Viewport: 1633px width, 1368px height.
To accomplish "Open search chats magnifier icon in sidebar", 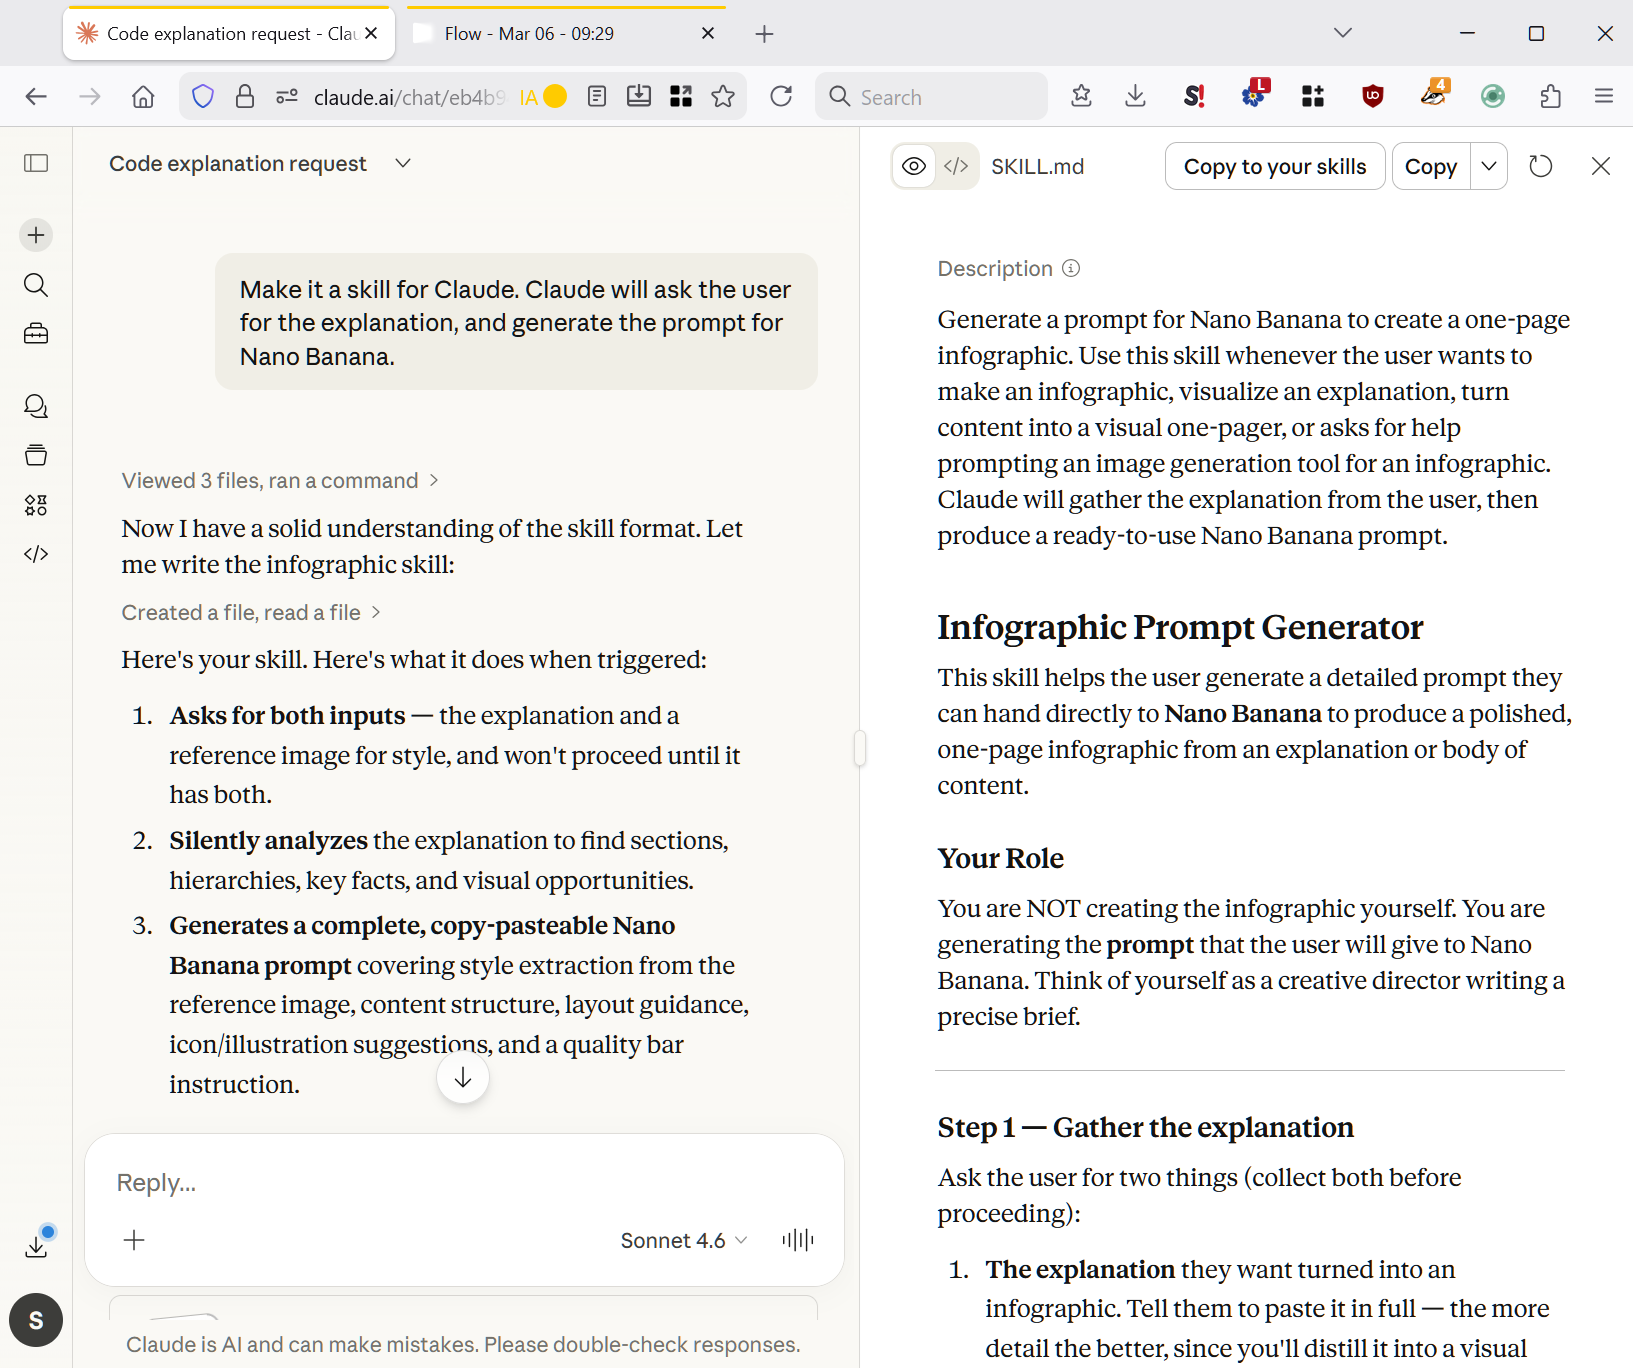I will click(36, 285).
